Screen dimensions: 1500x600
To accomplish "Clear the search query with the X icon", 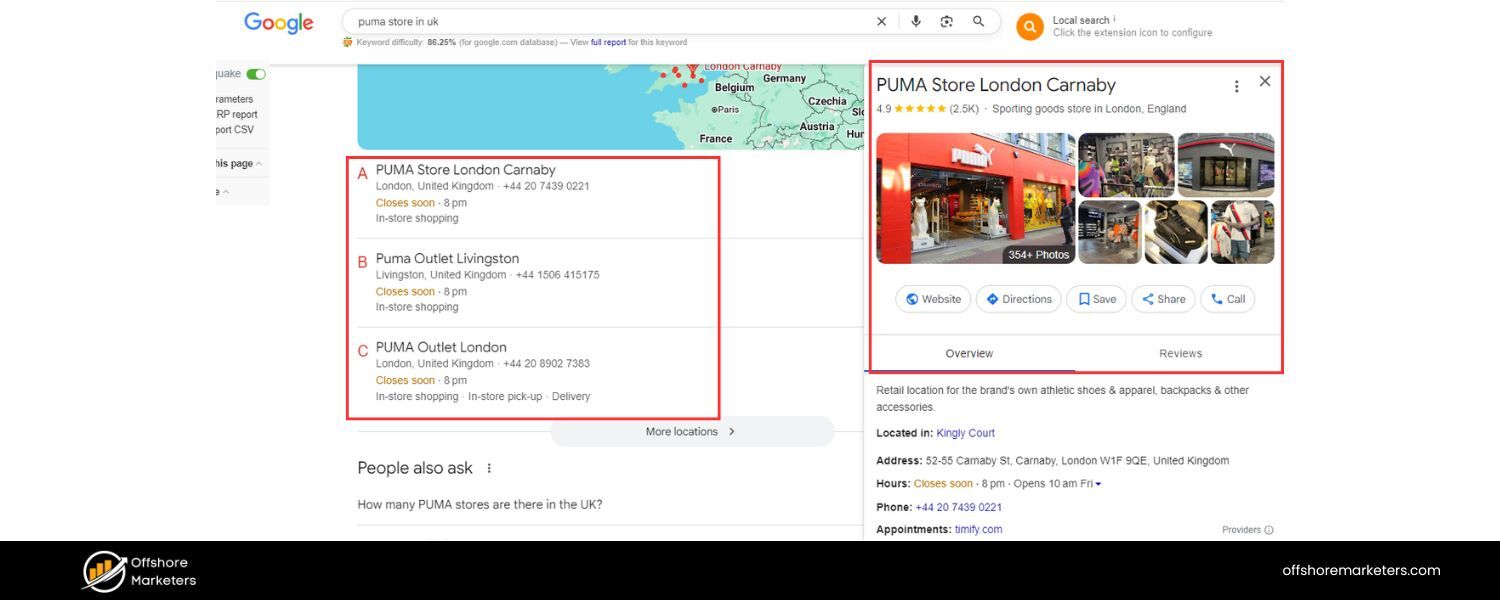I will (x=881, y=21).
